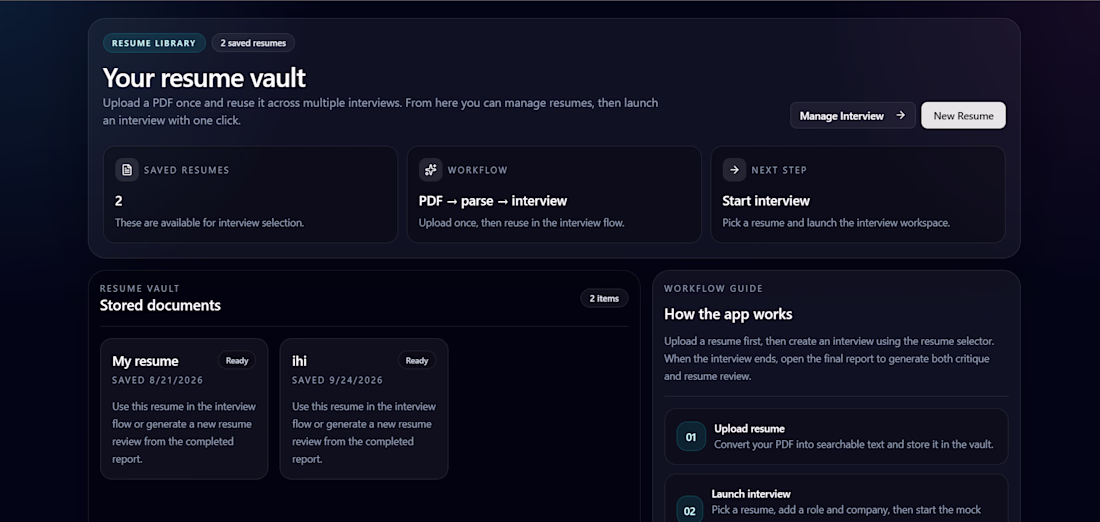1100x522 pixels.
Task: Click the 2 items counter pill
Action: 604,298
